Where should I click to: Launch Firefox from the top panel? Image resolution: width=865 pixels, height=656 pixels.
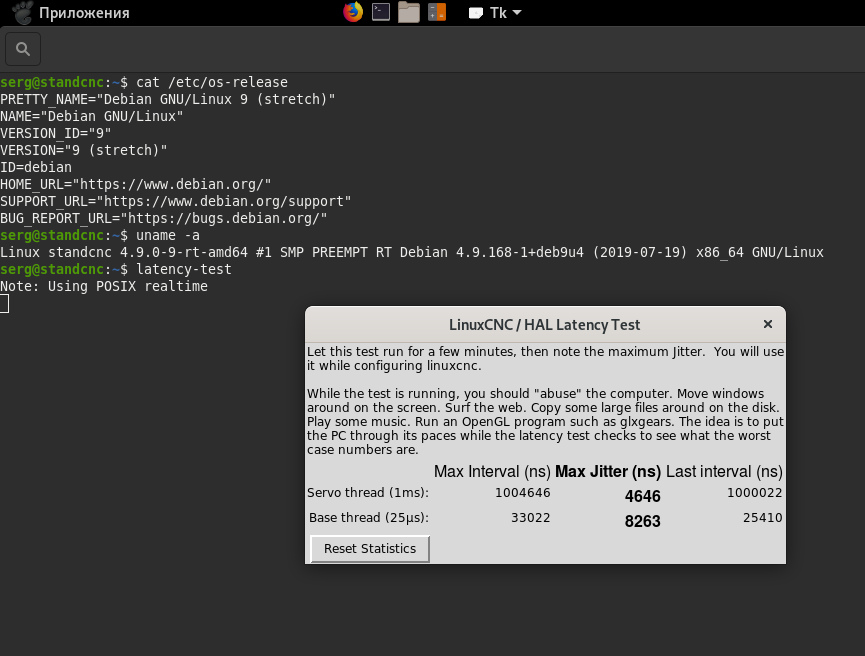pyautogui.click(x=353, y=12)
